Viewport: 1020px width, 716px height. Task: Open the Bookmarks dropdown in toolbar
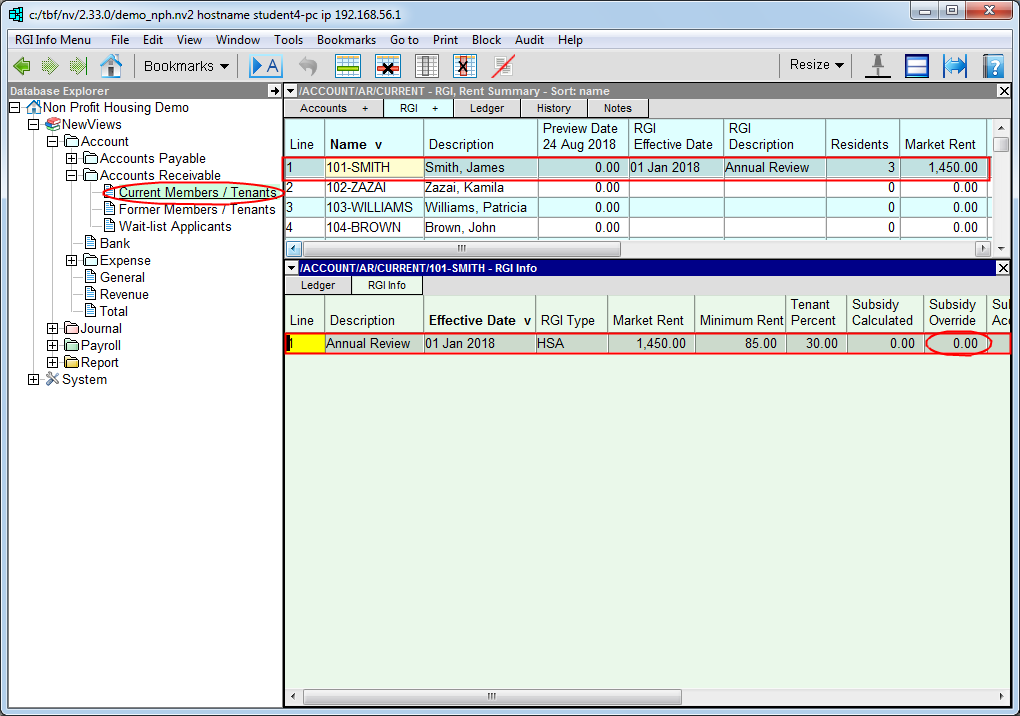(x=186, y=66)
